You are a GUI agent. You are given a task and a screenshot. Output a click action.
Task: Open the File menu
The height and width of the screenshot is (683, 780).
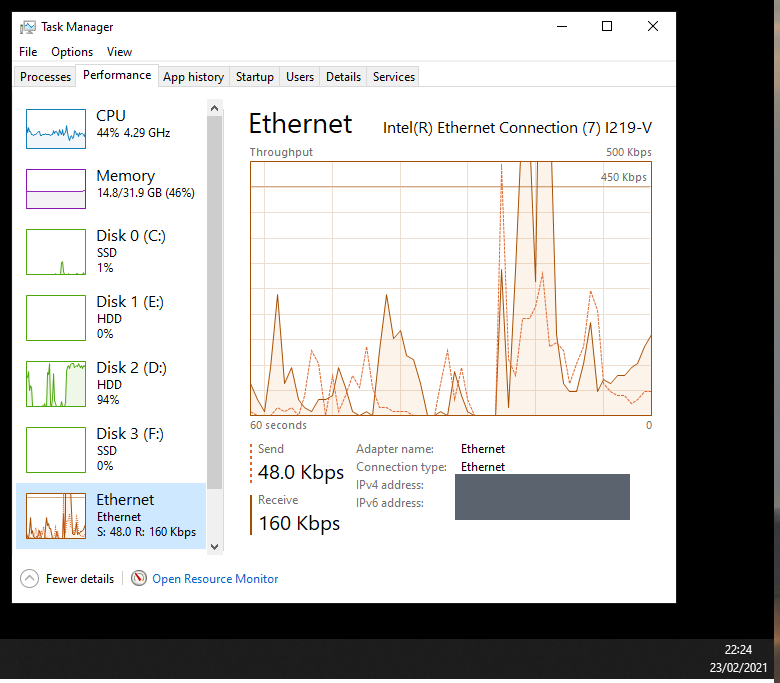click(28, 52)
